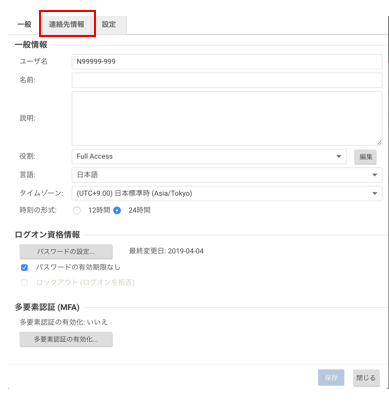Click the 説明 text area resize handle

point(379,142)
